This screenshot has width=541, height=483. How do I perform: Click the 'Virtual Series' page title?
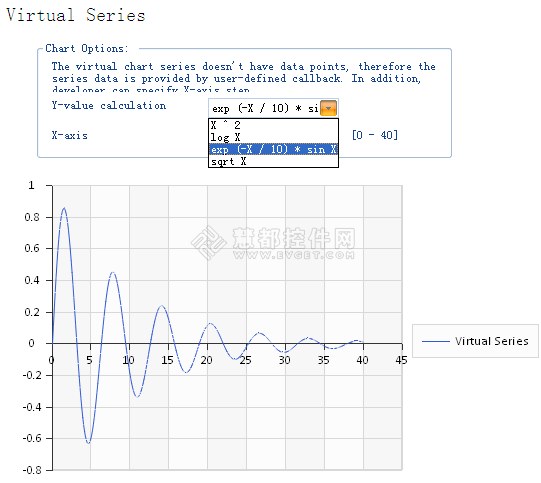tap(76, 15)
